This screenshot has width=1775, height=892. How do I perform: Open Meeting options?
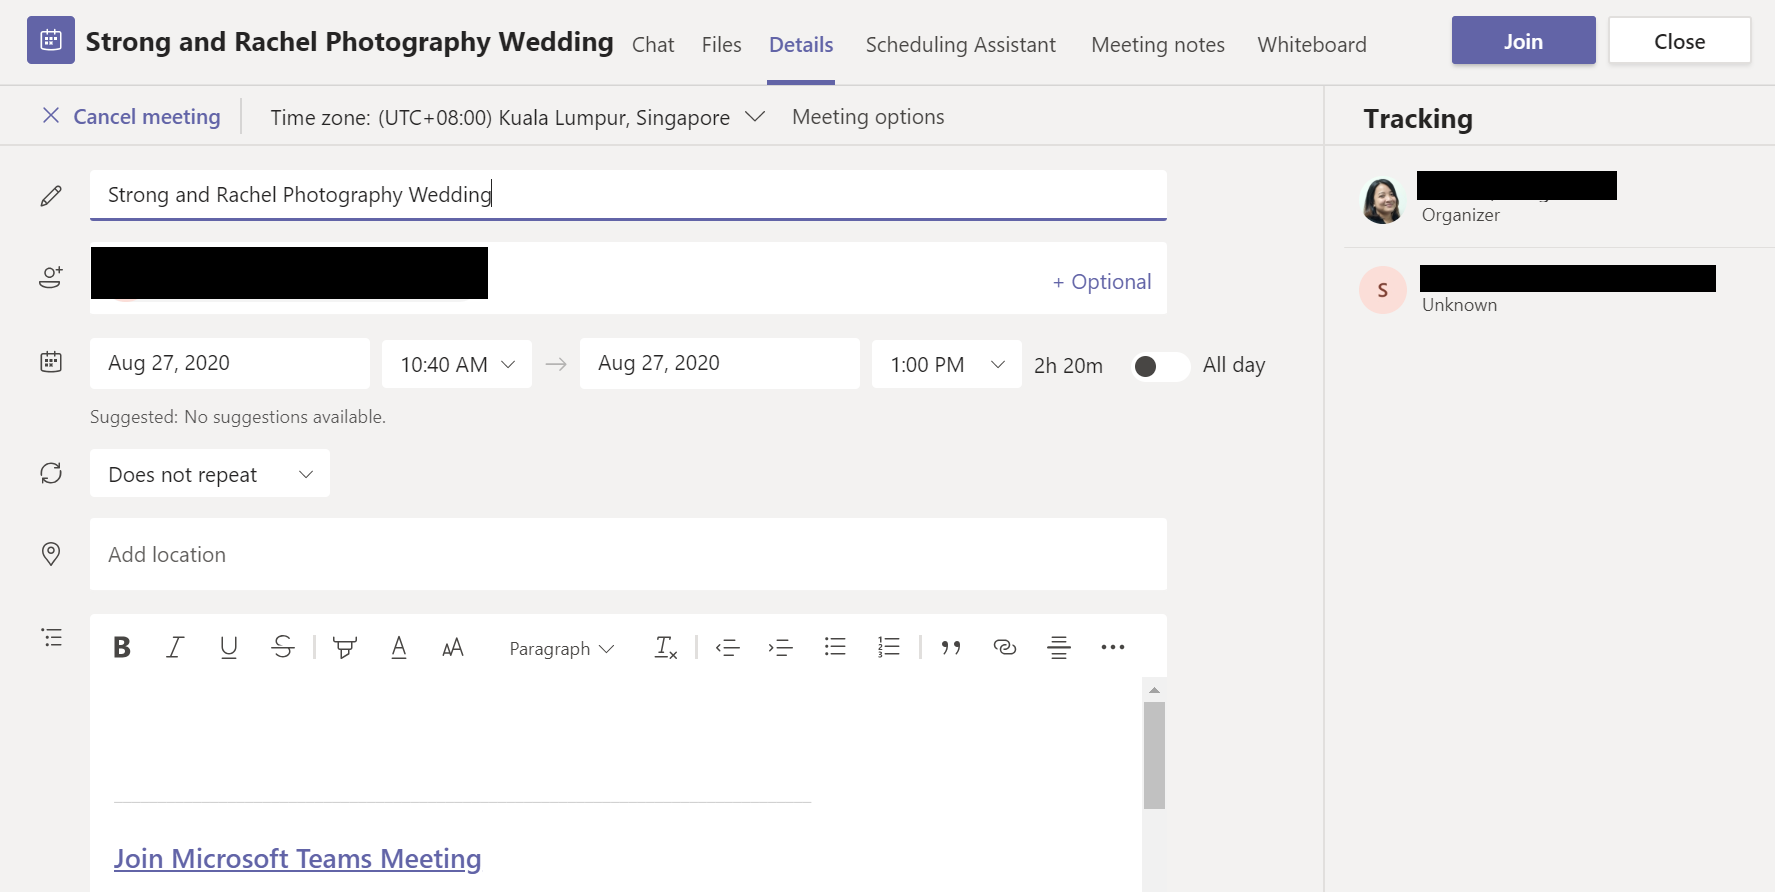(x=868, y=116)
